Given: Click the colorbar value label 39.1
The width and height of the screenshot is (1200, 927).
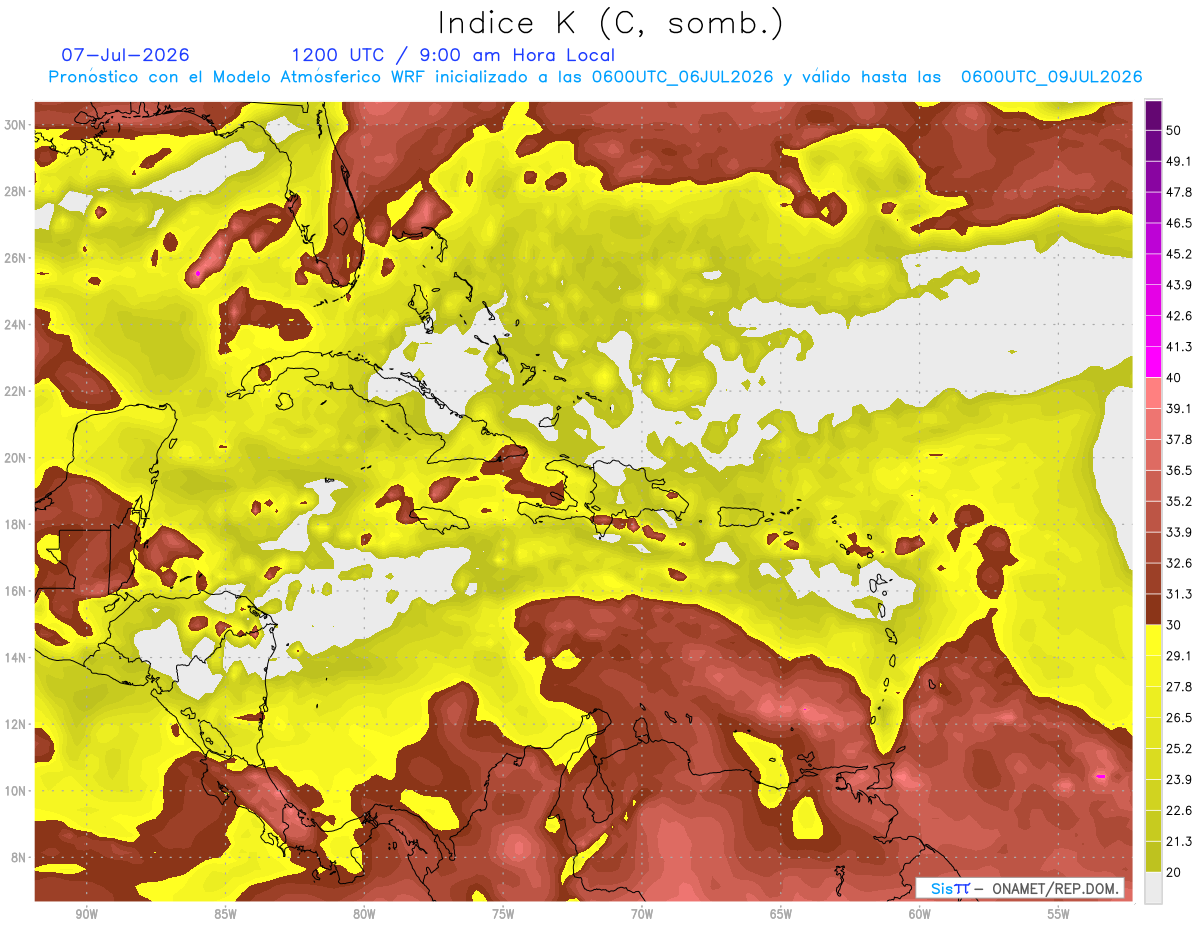Looking at the screenshot, I should [x=1179, y=408].
